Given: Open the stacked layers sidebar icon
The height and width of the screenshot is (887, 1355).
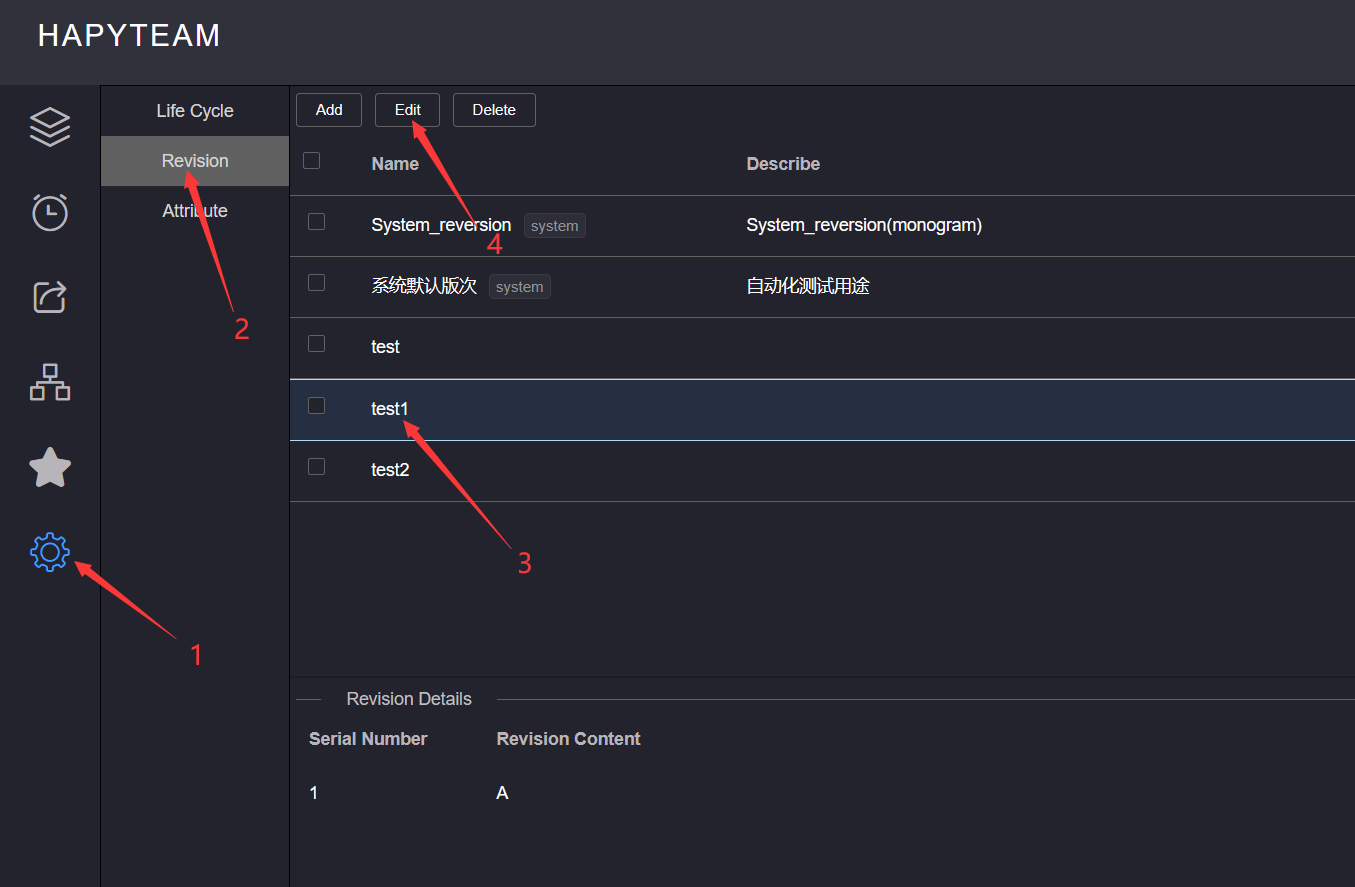Looking at the screenshot, I should (50, 127).
